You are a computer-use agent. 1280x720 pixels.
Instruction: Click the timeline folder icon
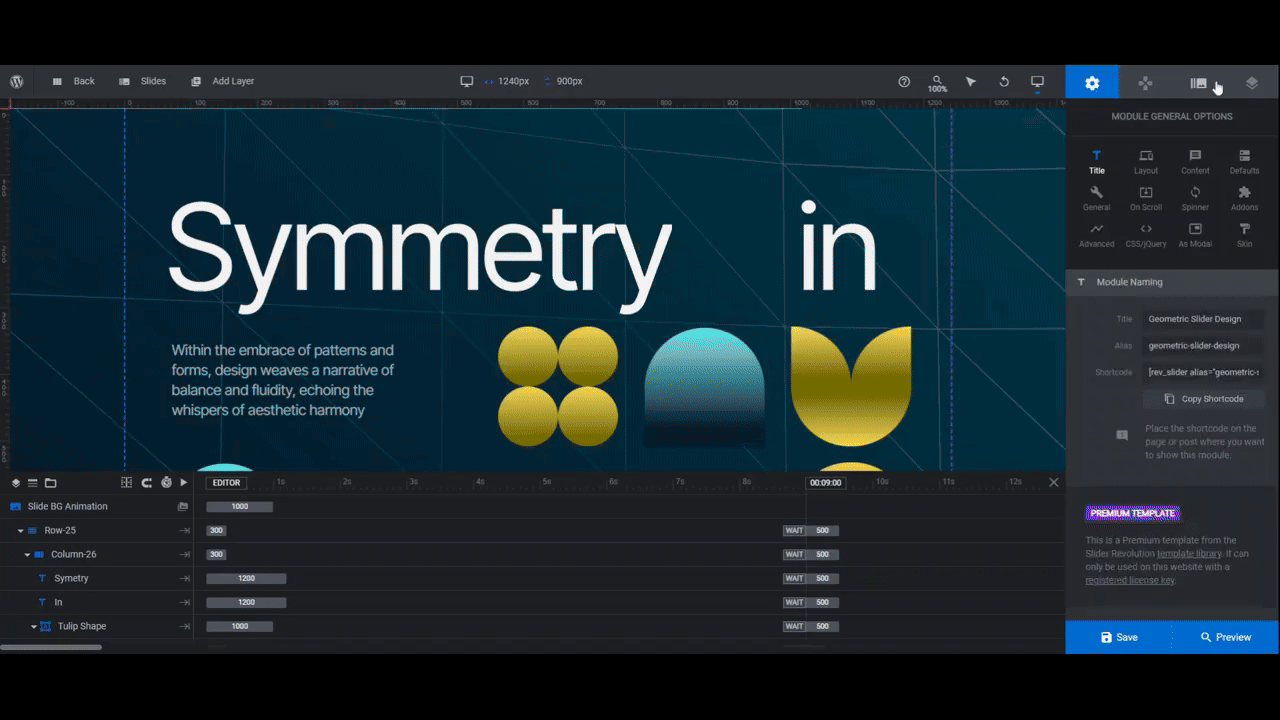point(50,483)
